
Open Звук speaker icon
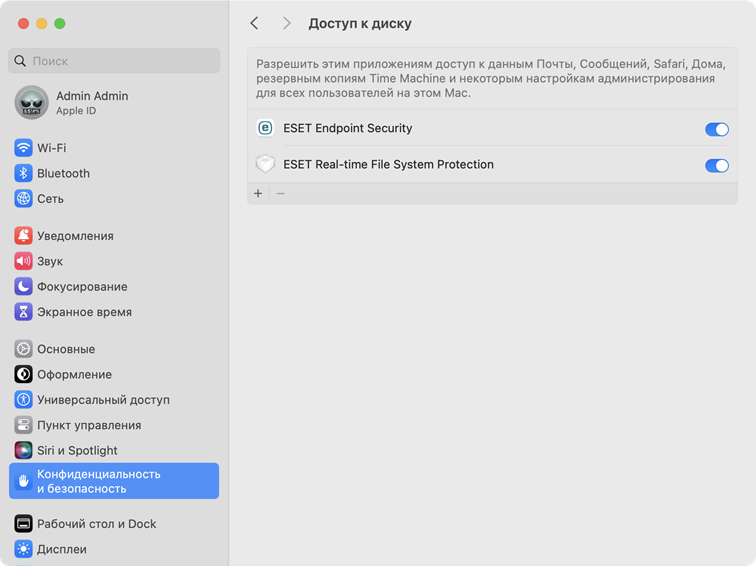pyautogui.click(x=23, y=261)
